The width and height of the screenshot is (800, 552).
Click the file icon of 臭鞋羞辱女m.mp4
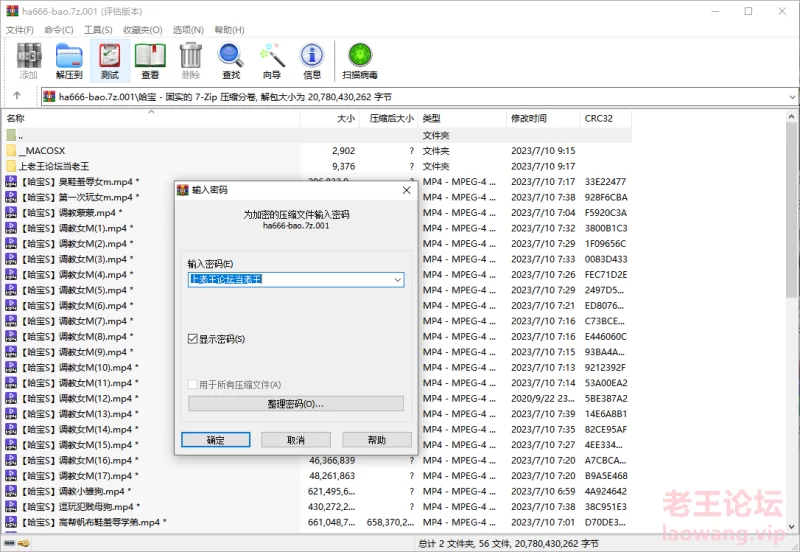tap(11, 182)
